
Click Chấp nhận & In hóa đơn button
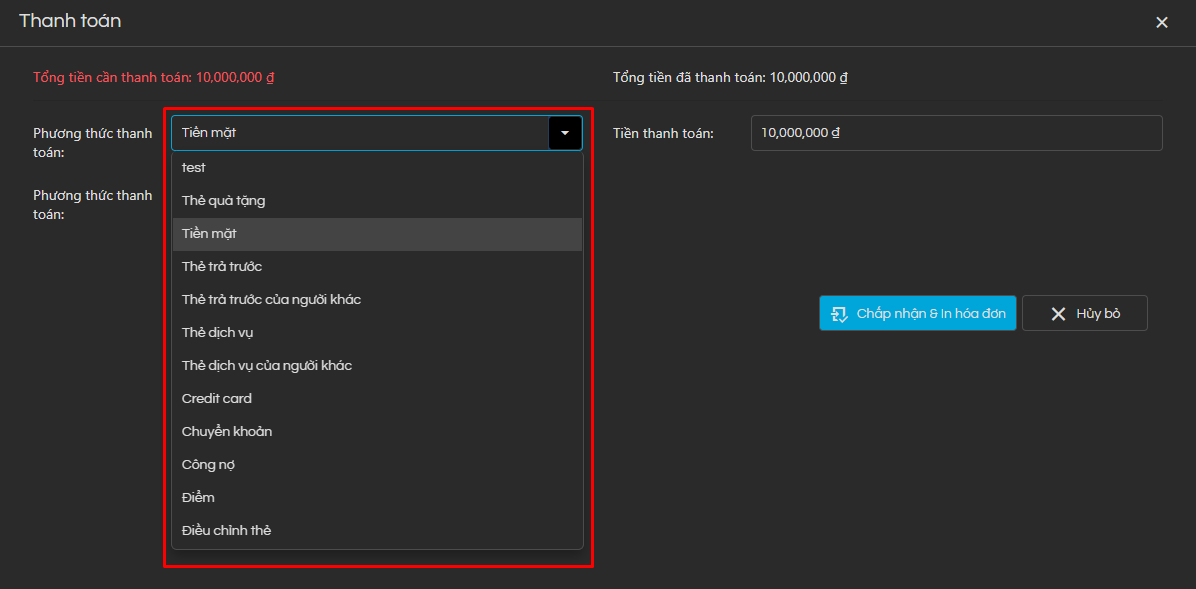pyautogui.click(x=918, y=314)
